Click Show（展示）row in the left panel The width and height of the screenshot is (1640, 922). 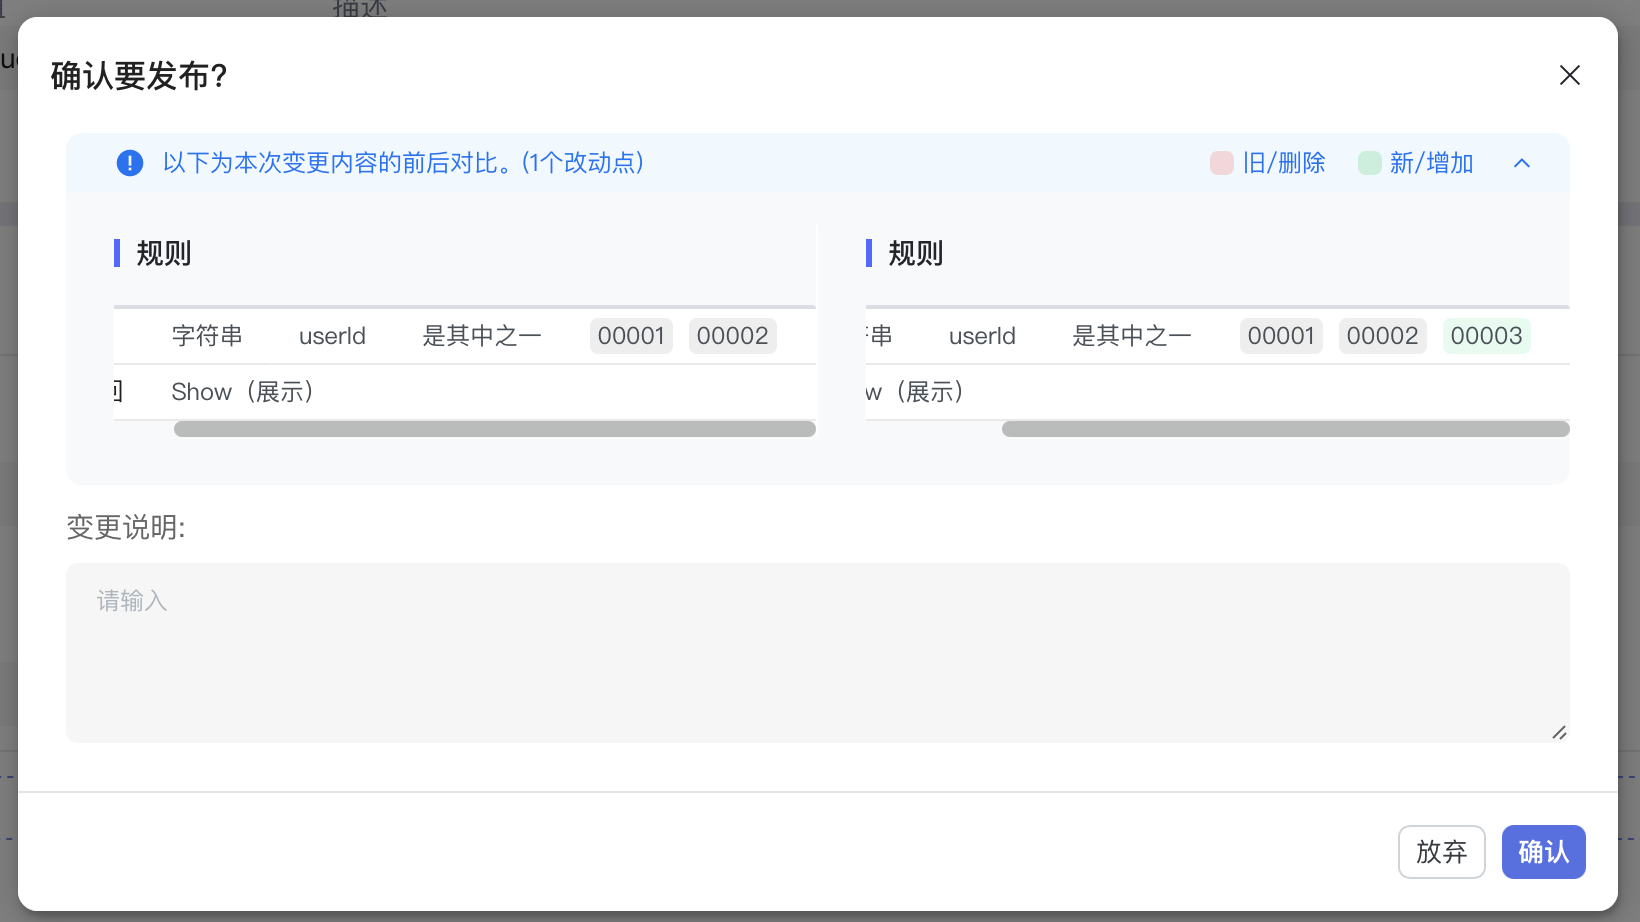click(243, 392)
